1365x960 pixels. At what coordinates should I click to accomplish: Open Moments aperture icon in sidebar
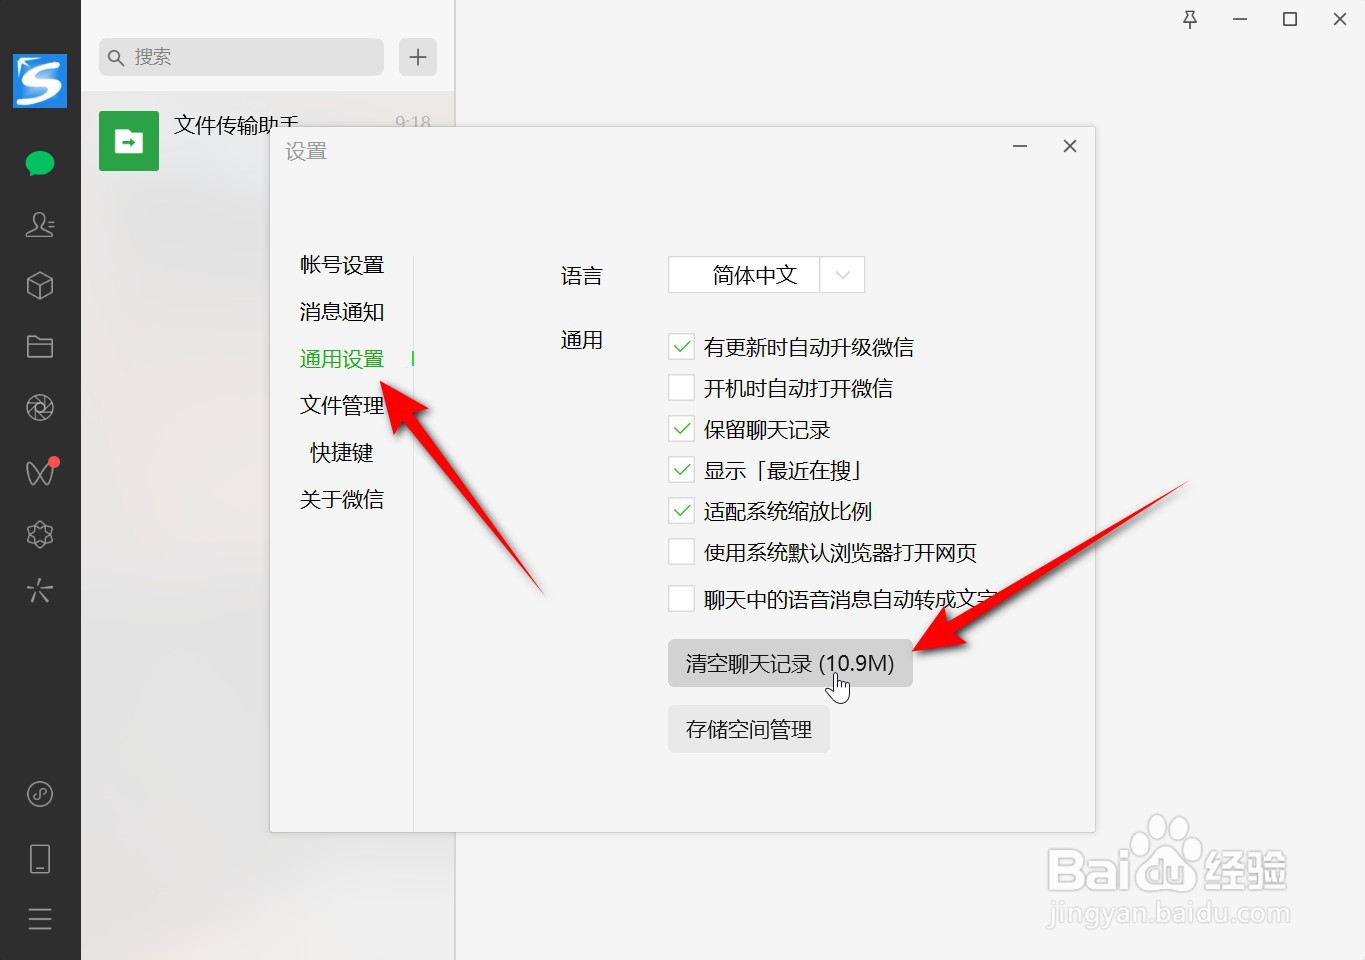40,408
